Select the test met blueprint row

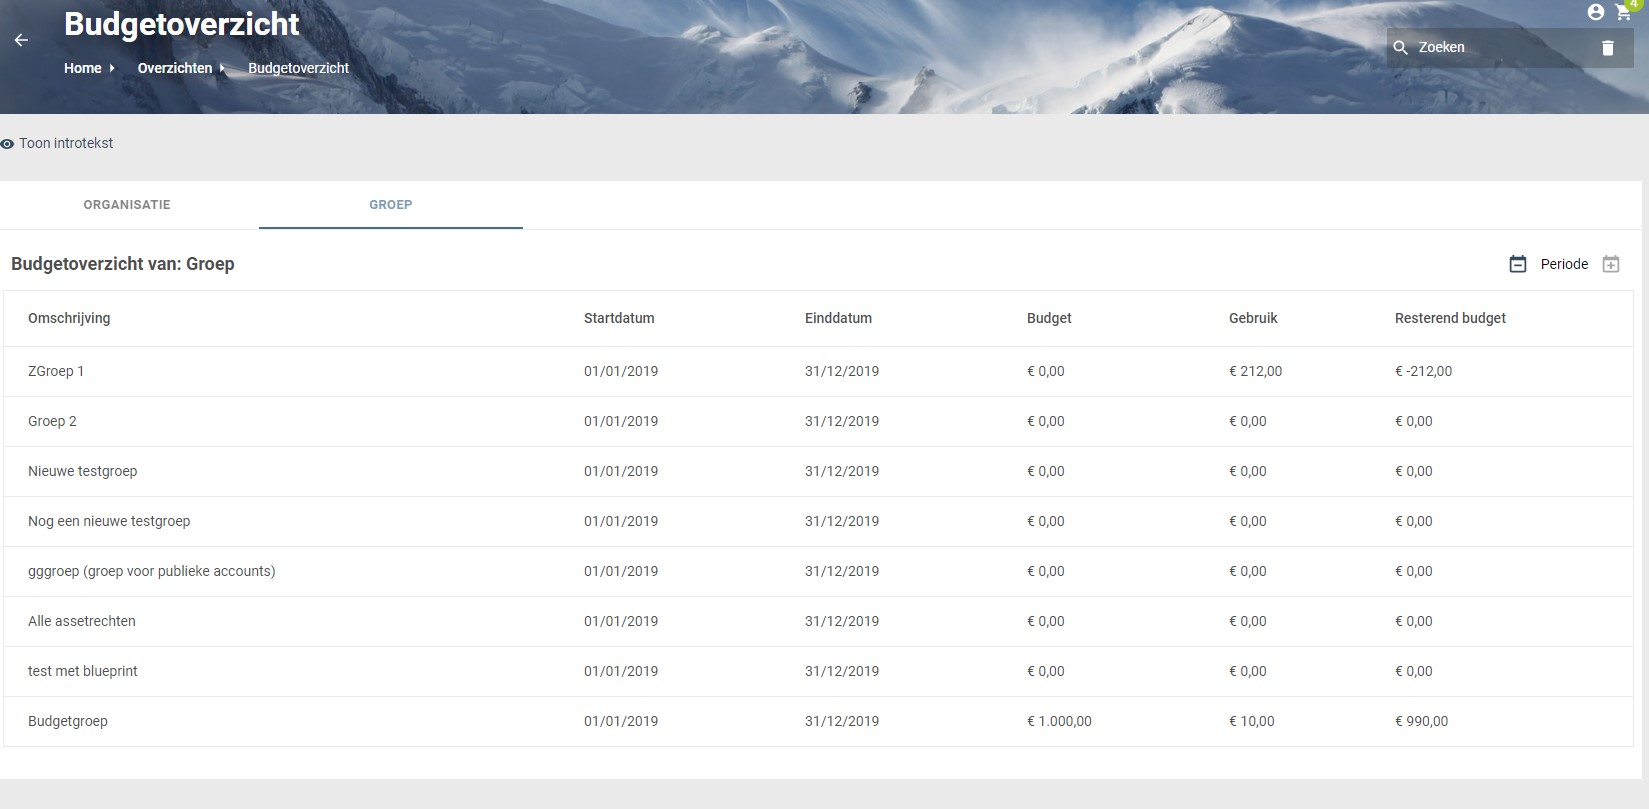(x=818, y=671)
